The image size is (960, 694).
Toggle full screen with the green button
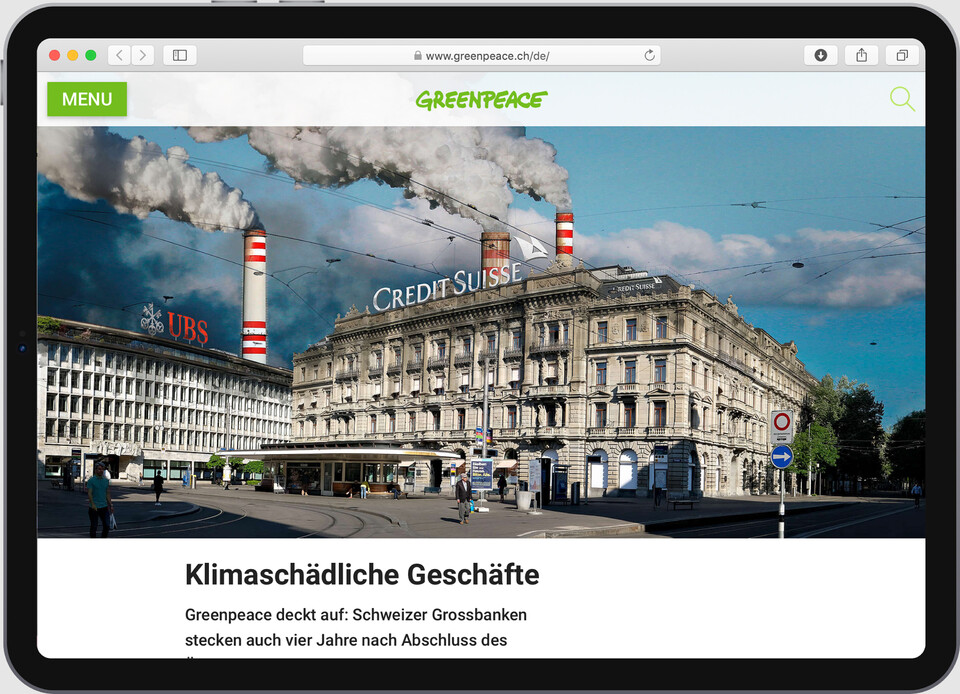[x=90, y=57]
